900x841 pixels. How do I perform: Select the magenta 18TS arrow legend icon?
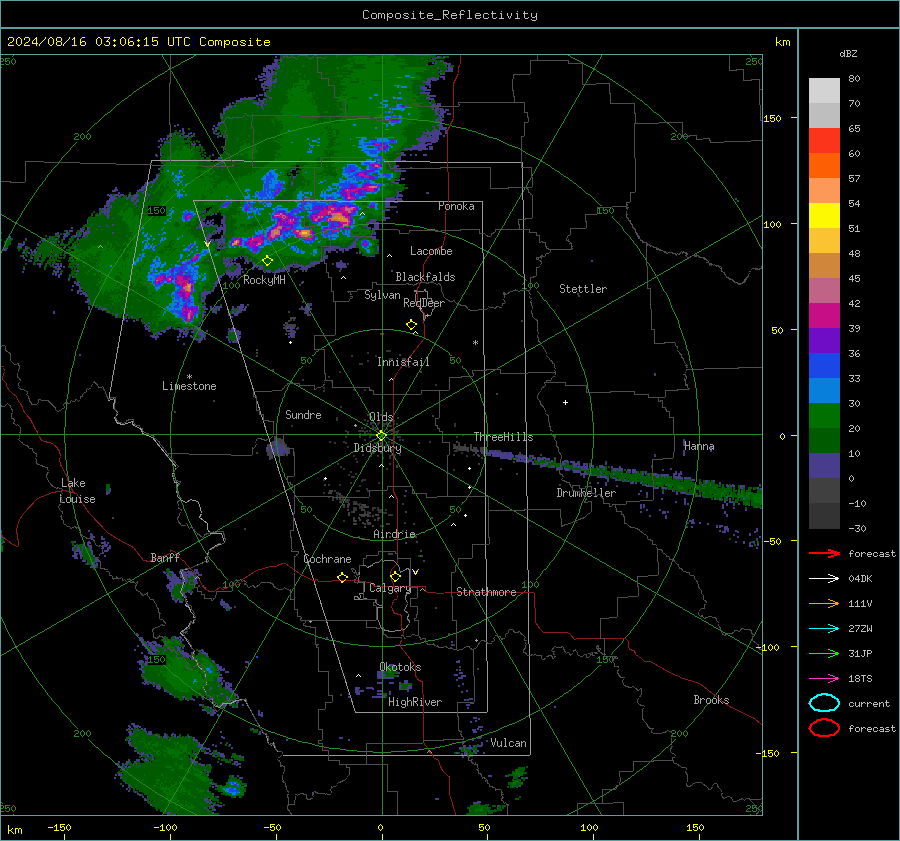(x=824, y=679)
